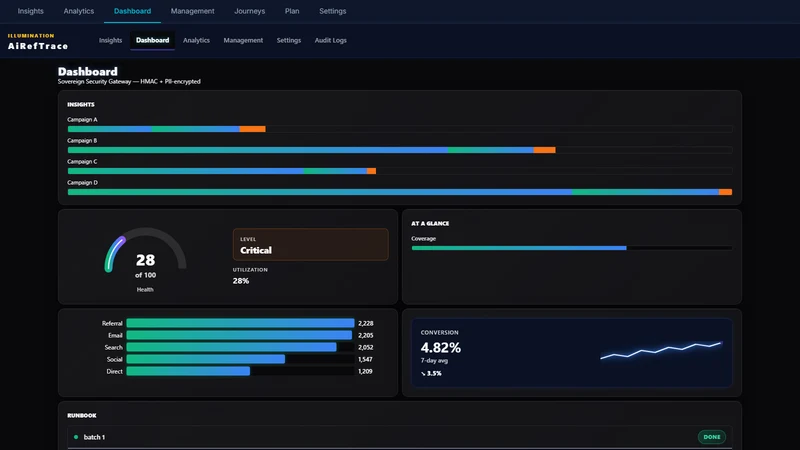800x450 pixels.
Task: Click the 3.5% trend arrow indicator
Action: click(431, 373)
